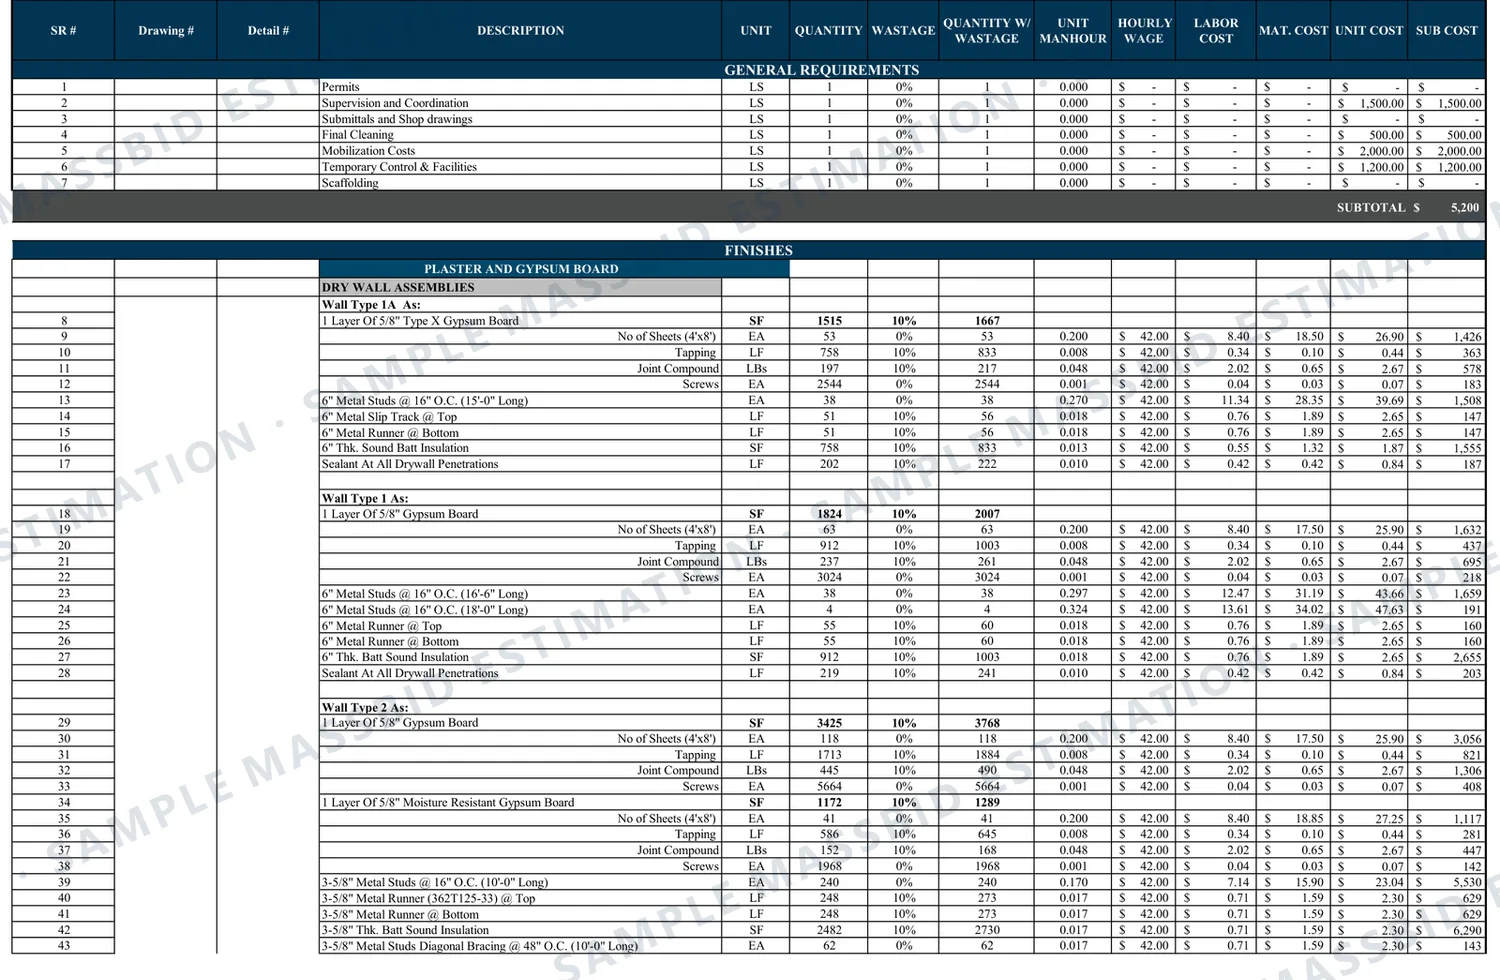Click sub cost 5,530 for metal studs
The width and height of the screenshot is (1500, 980).
click(1467, 883)
